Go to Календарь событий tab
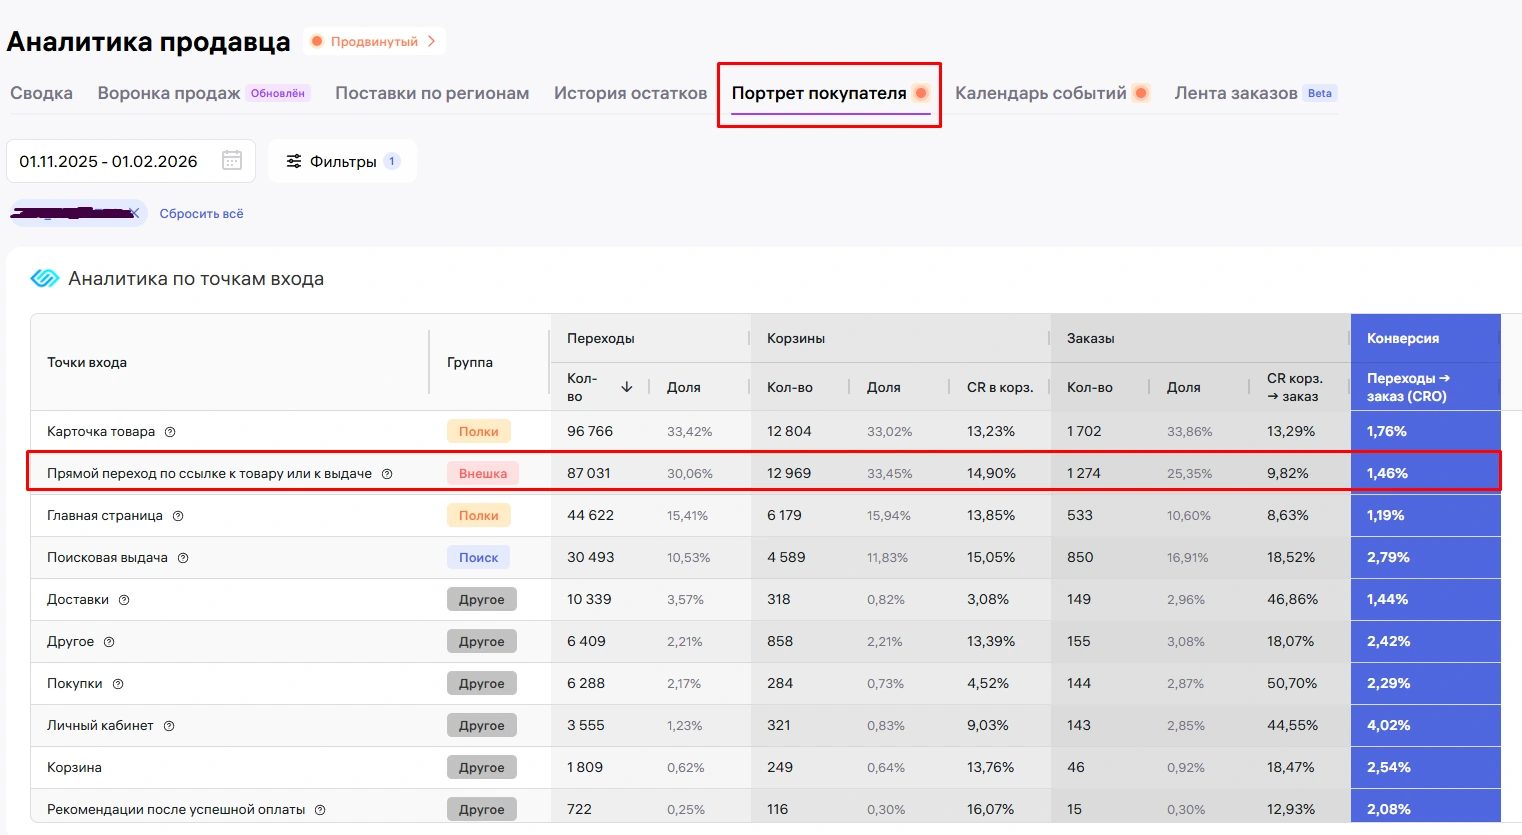The image size is (1522, 835). pyautogui.click(x=1040, y=93)
